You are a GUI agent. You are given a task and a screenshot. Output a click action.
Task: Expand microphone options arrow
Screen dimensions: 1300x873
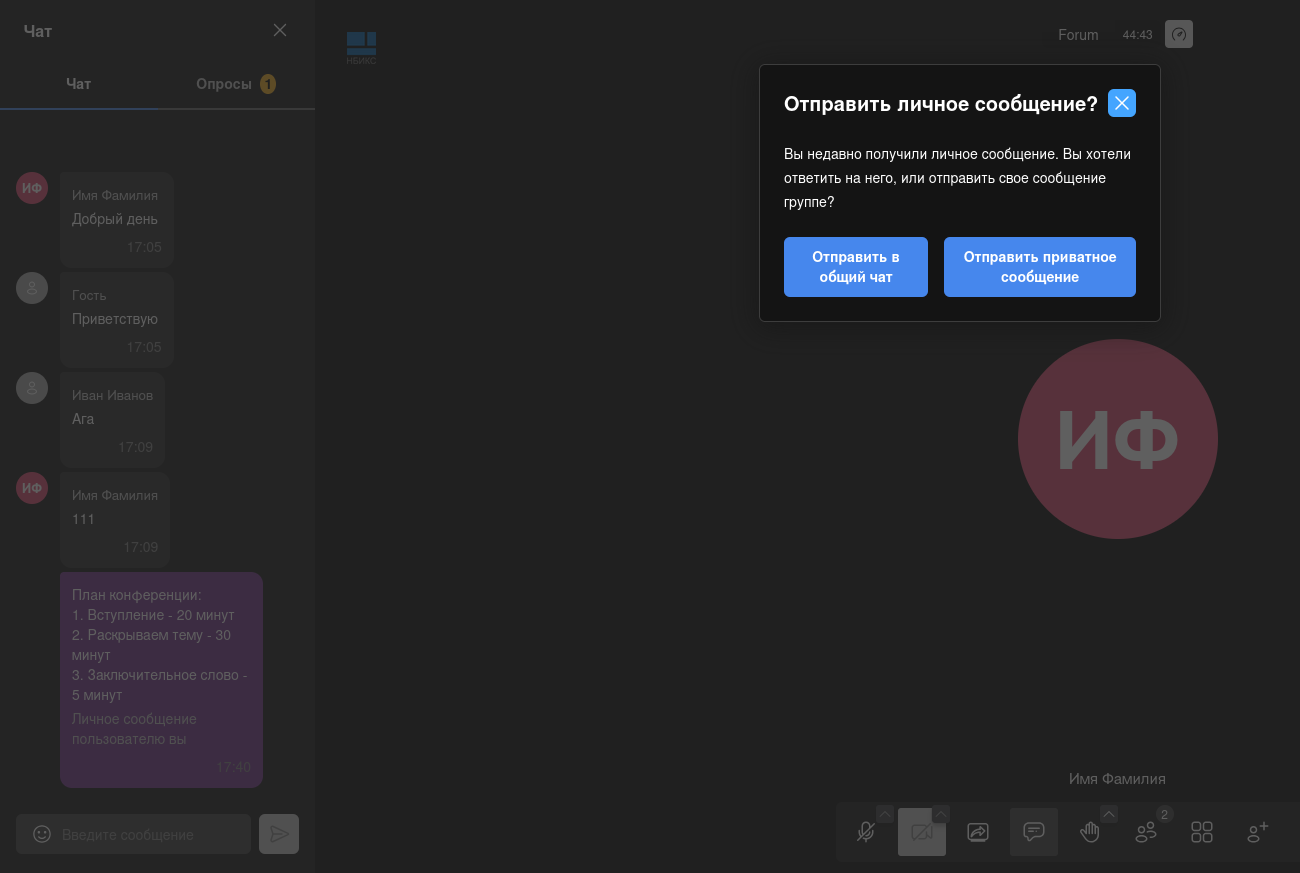pyautogui.click(x=885, y=813)
